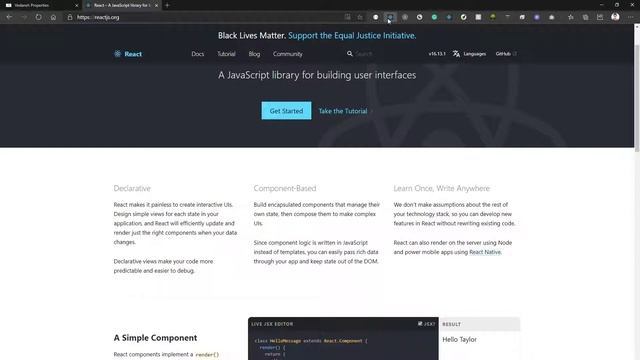Open the reader view icon in address bar
Screen dimensions: 640x360
coord(347,17)
